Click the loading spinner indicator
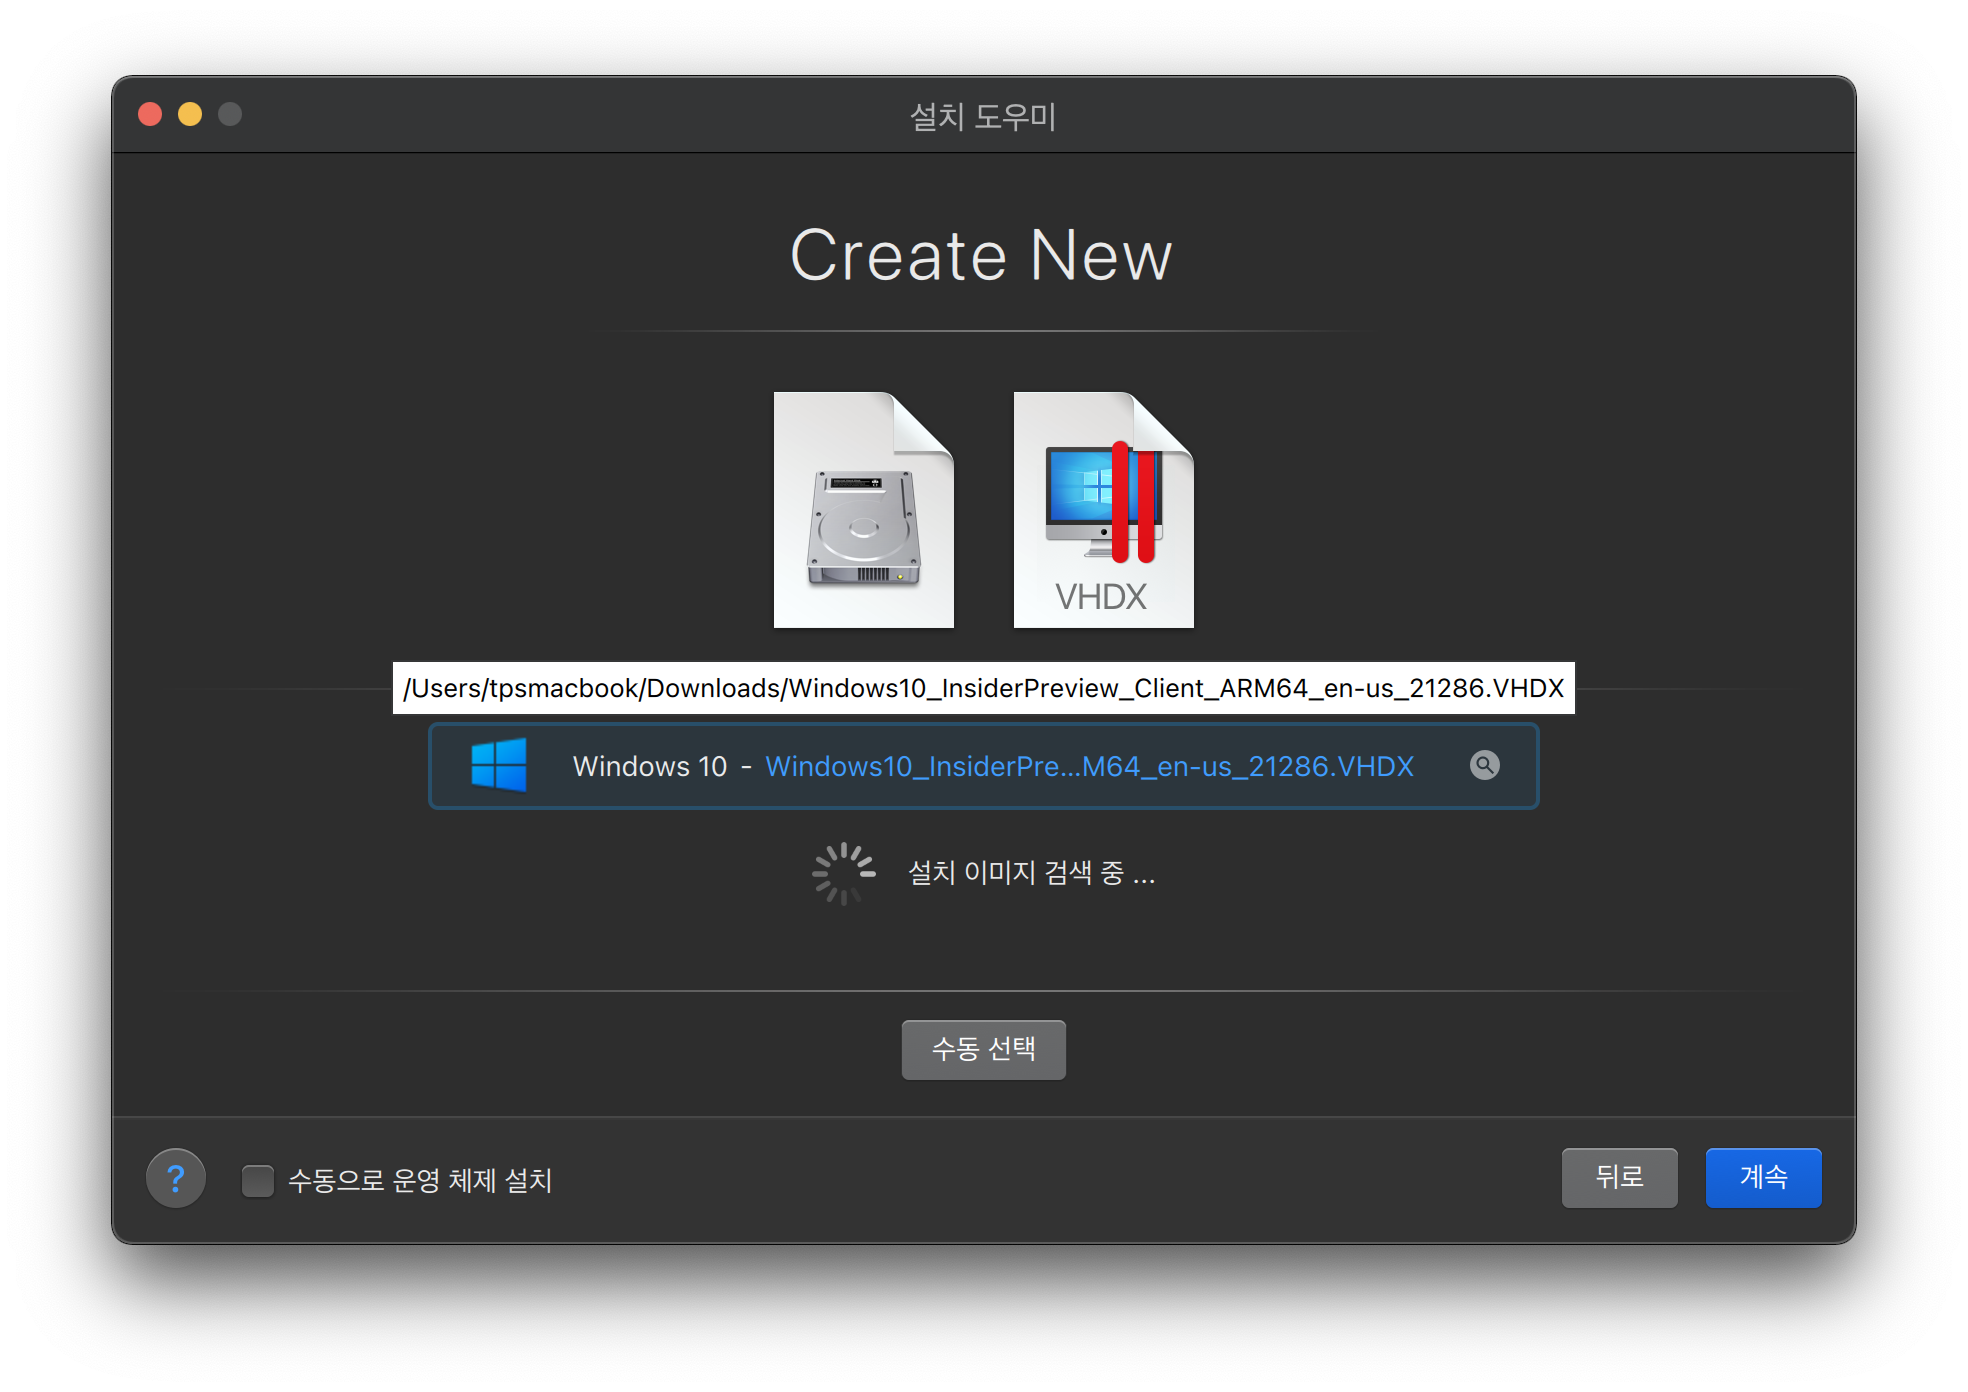Screen dimensions: 1968x1392 [x=843, y=873]
